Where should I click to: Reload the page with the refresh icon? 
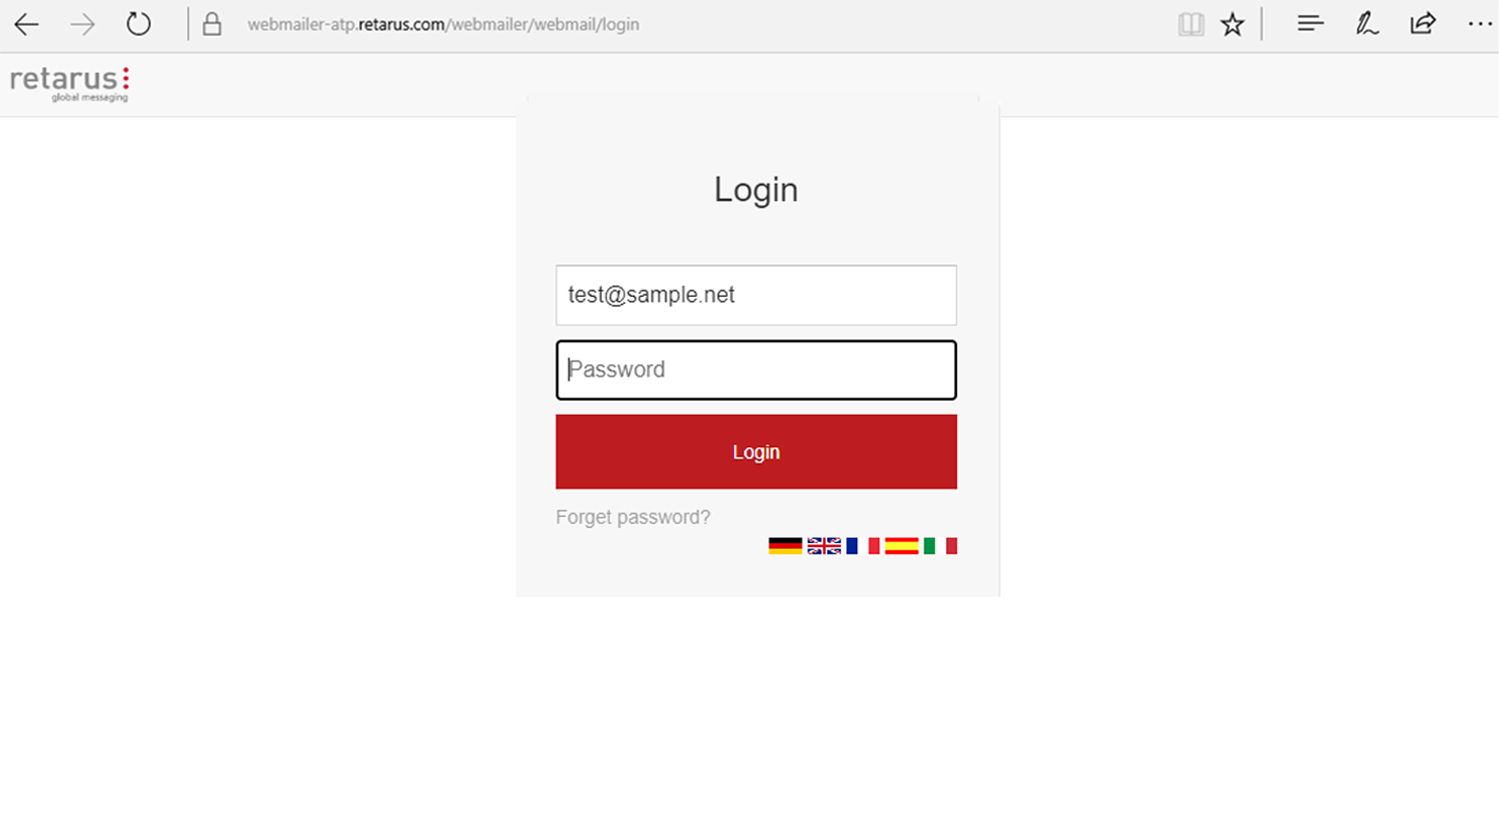[x=138, y=24]
